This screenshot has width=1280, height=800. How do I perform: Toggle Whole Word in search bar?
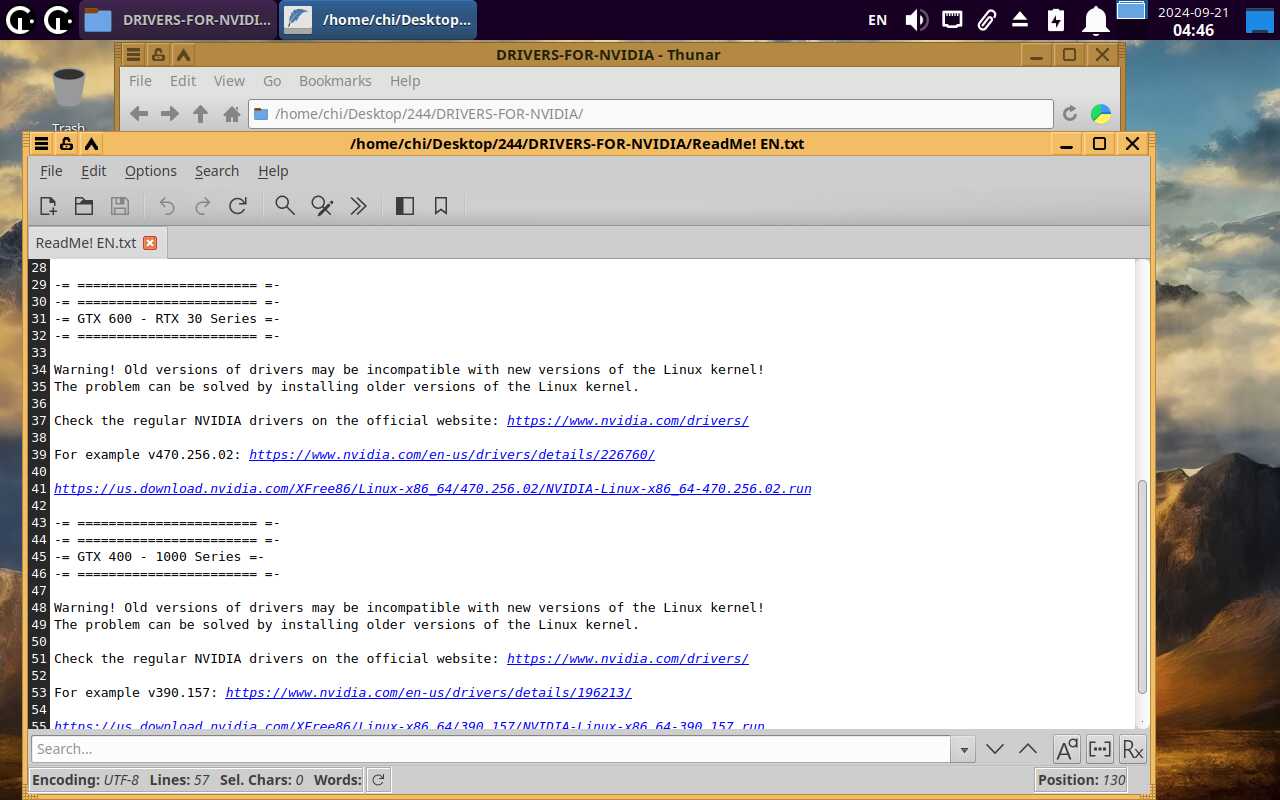[1100, 749]
